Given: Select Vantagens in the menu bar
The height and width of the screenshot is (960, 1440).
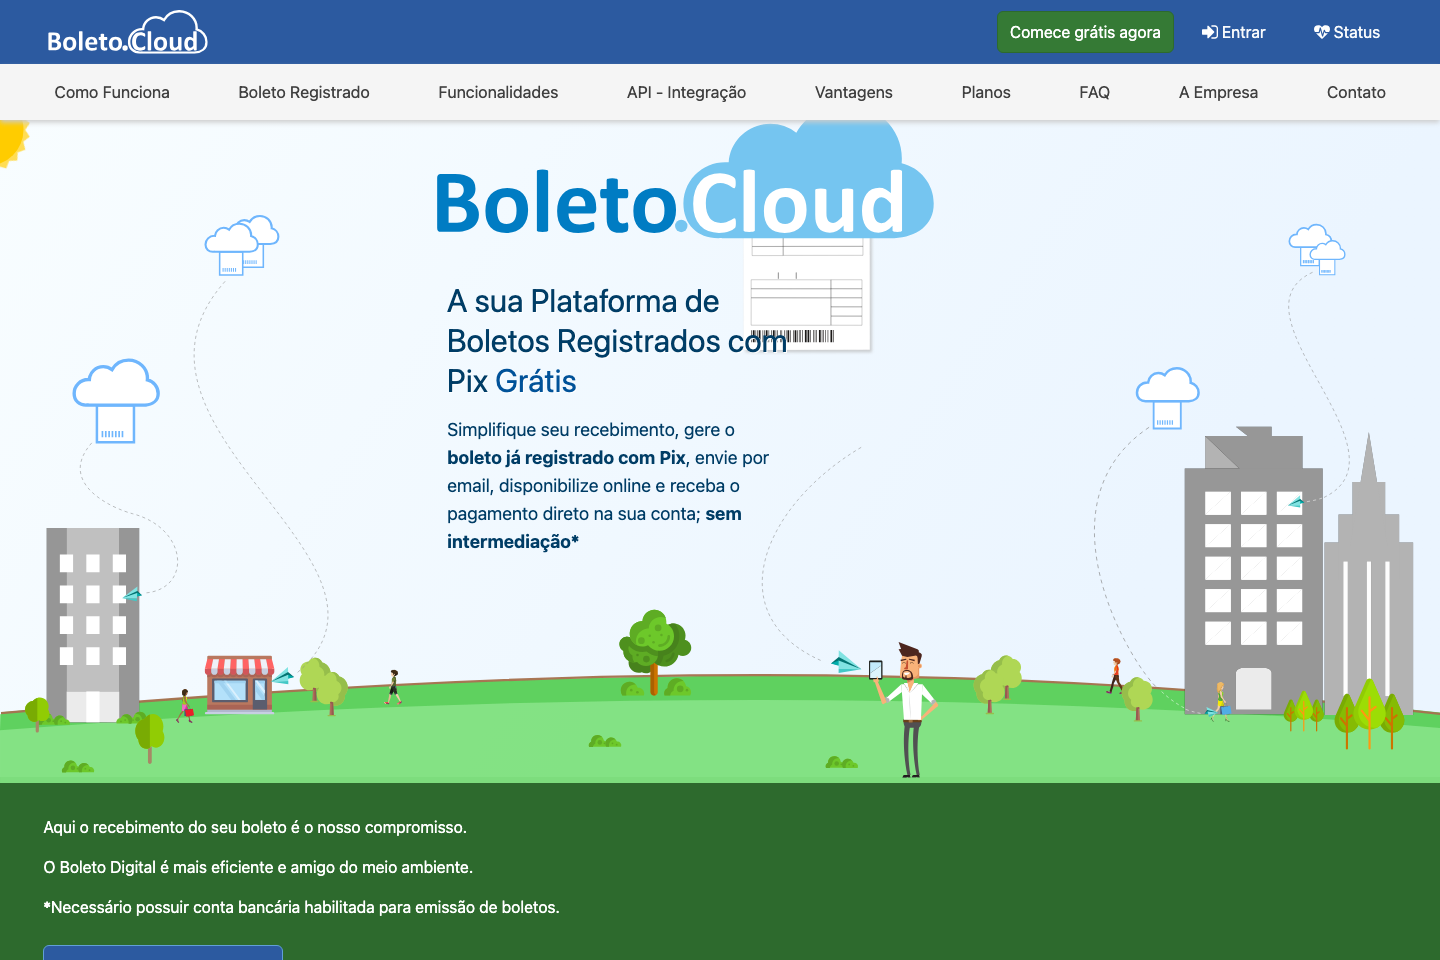Looking at the screenshot, I should coord(853,92).
